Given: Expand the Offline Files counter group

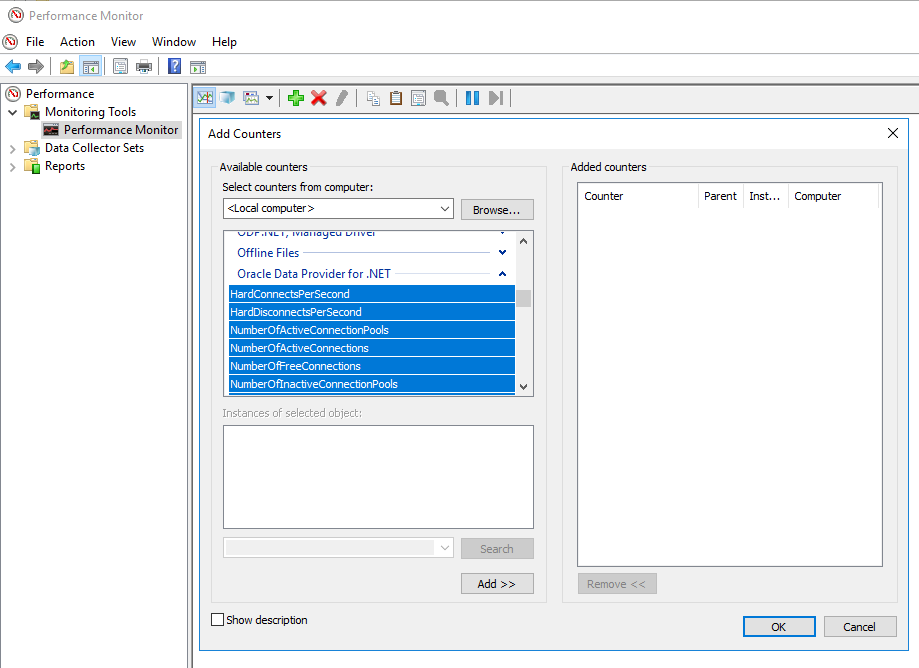Looking at the screenshot, I should 502,253.
